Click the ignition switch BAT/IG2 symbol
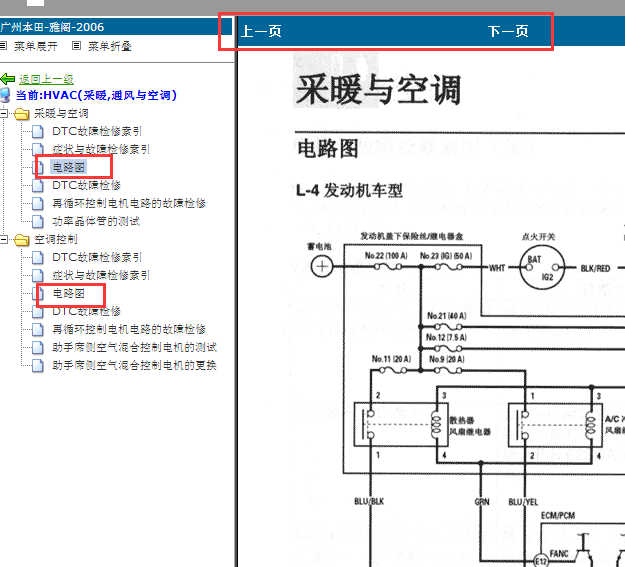The height and width of the screenshot is (567, 625). 542,267
